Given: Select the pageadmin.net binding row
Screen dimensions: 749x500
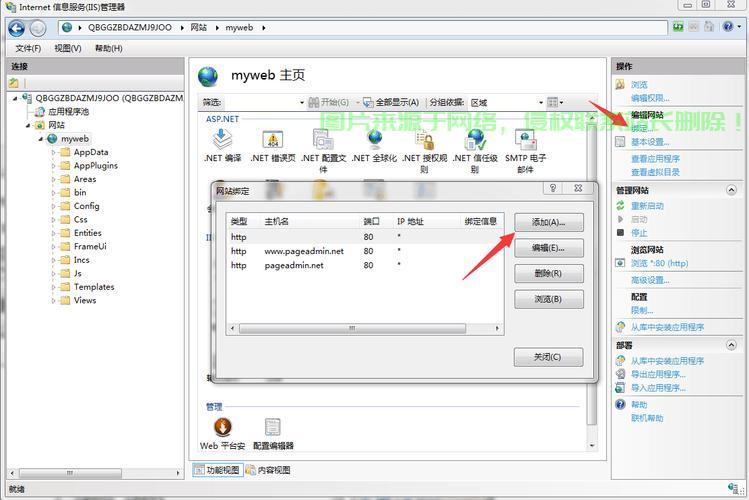Looking at the screenshot, I should (364, 266).
